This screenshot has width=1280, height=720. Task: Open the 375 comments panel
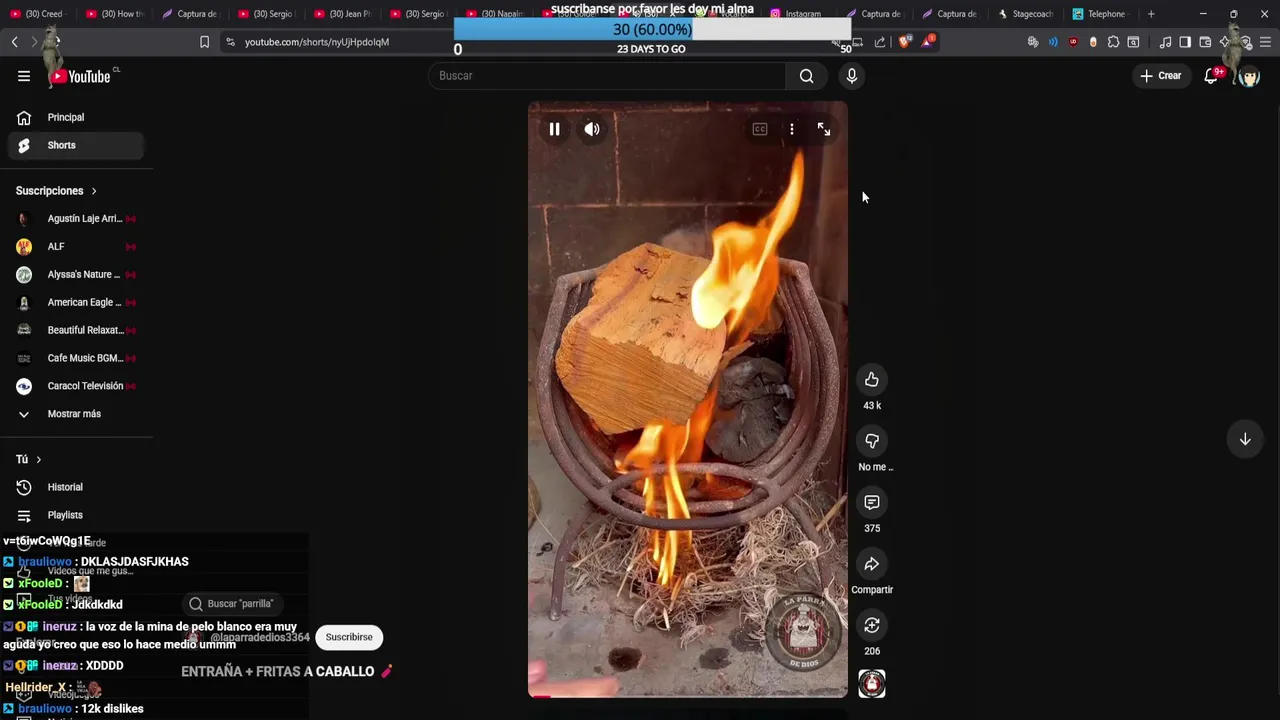point(872,502)
